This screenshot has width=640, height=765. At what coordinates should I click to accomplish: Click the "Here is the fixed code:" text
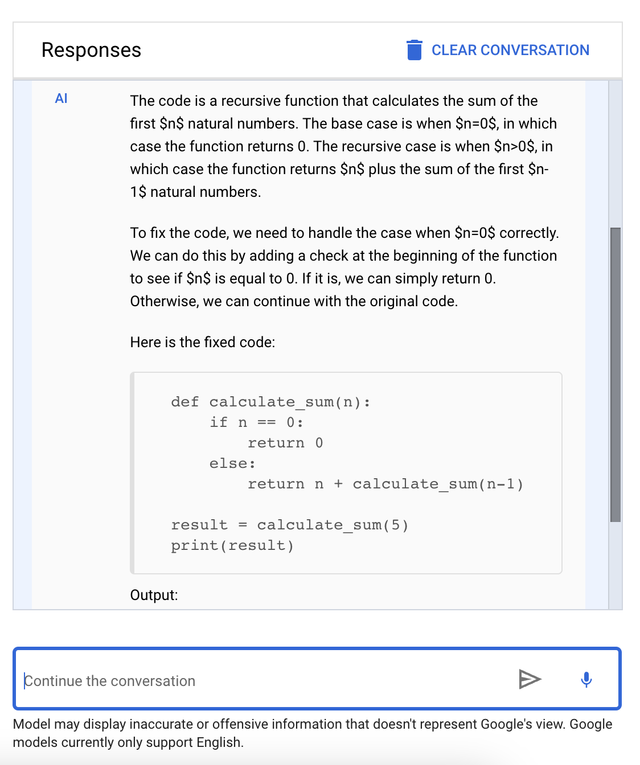(x=202, y=342)
